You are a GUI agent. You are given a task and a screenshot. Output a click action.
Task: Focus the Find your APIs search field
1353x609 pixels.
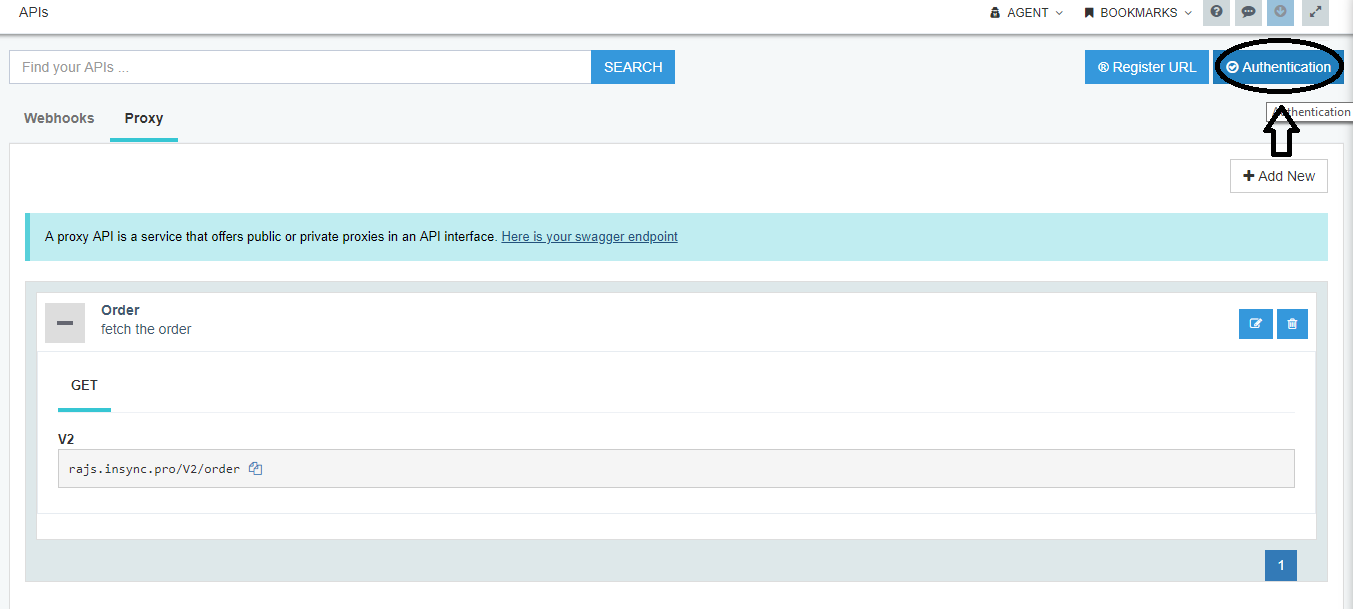click(x=300, y=67)
